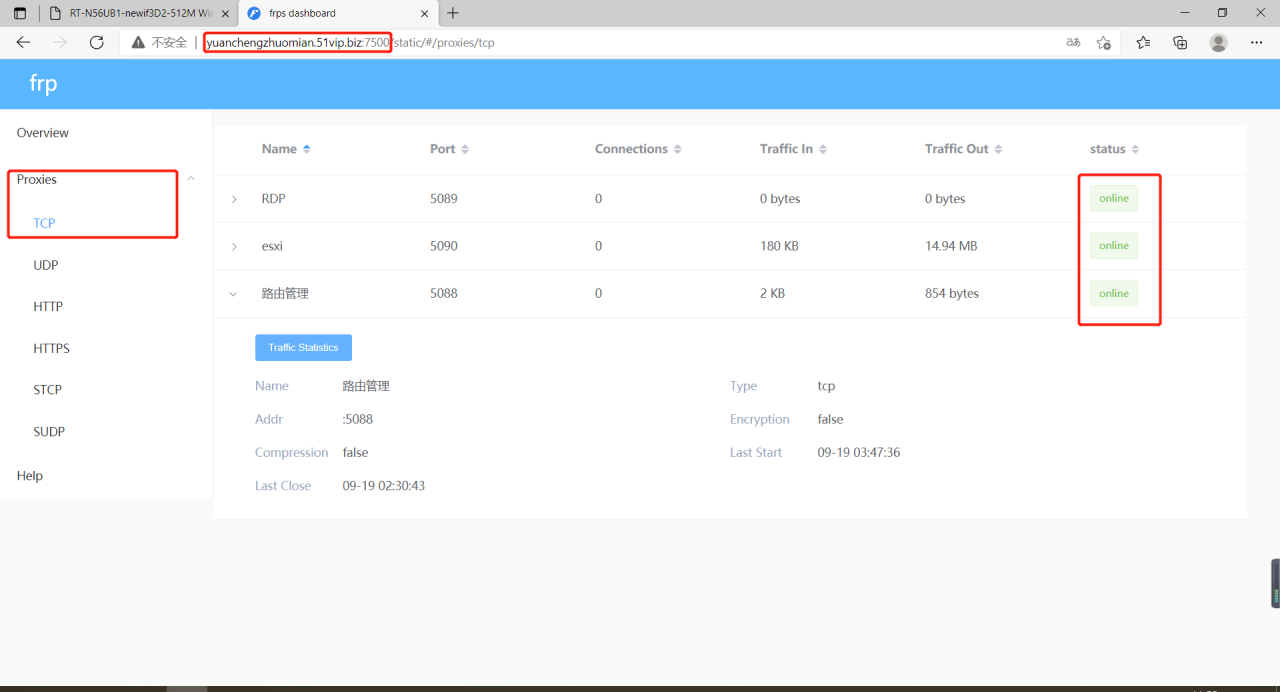
Task: Click the Traffic Statistics button
Action: (303, 347)
